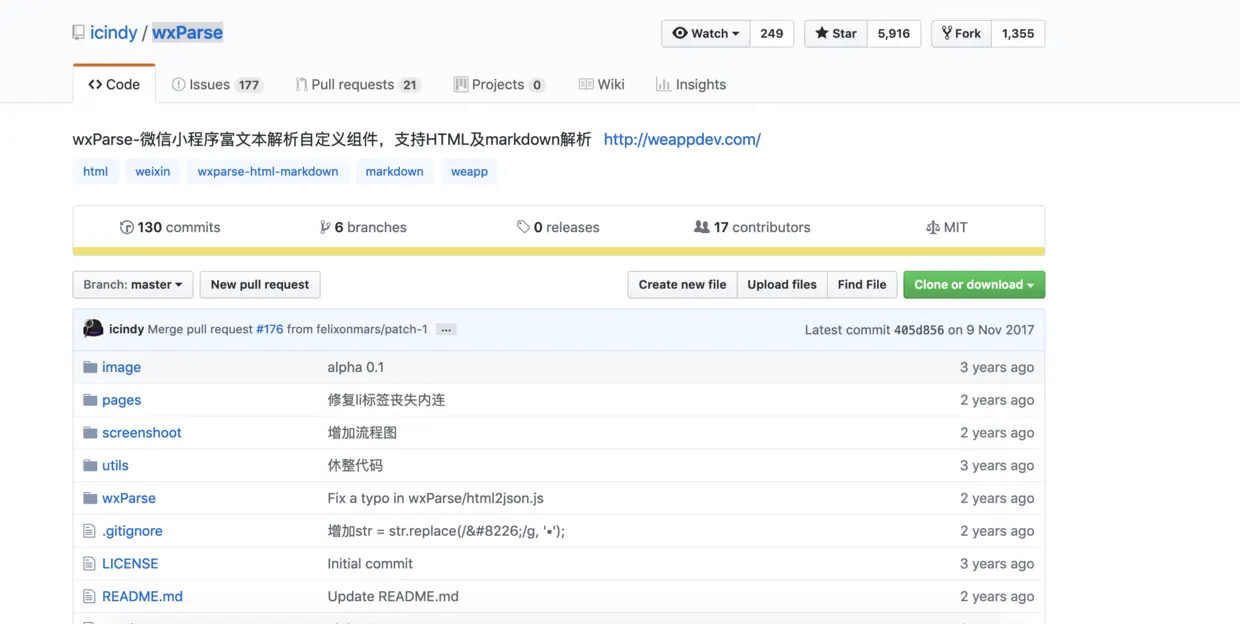Image resolution: width=1240 pixels, height=624 pixels.
Task: Click icindy's avatar in latest commit bar
Action: [x=93, y=329]
